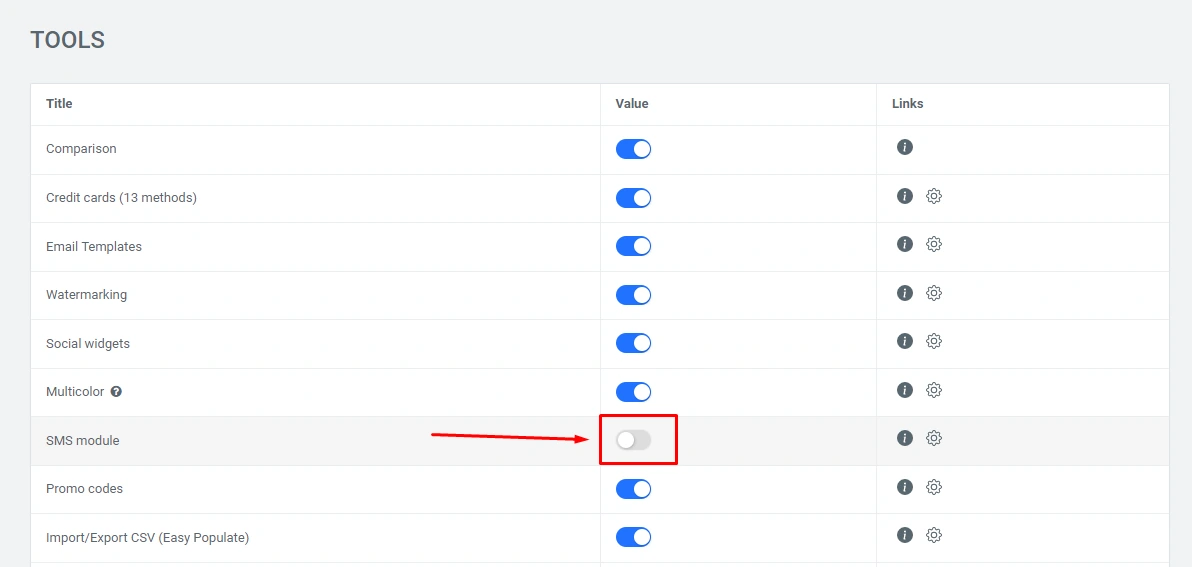Click SMS module info icon
Viewport: 1192px width, 567px height.
905,438
